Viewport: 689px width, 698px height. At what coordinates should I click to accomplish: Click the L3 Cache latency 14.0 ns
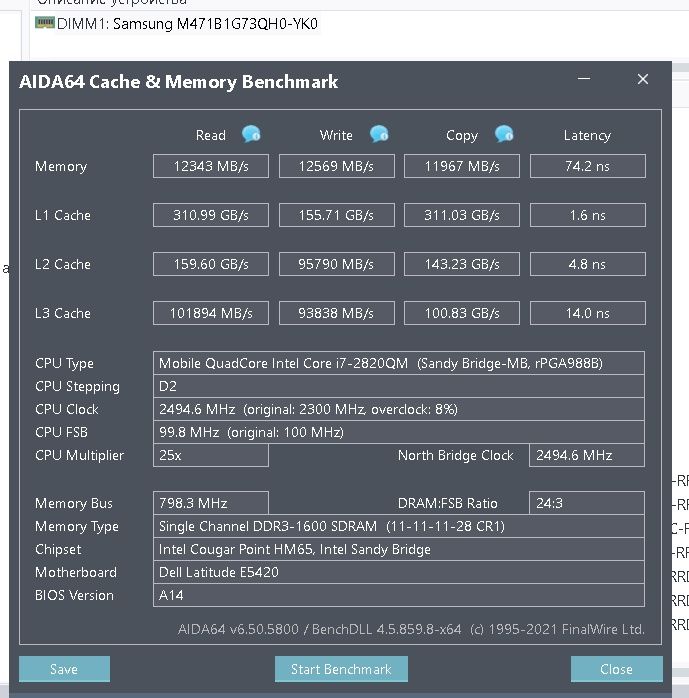[x=588, y=313]
